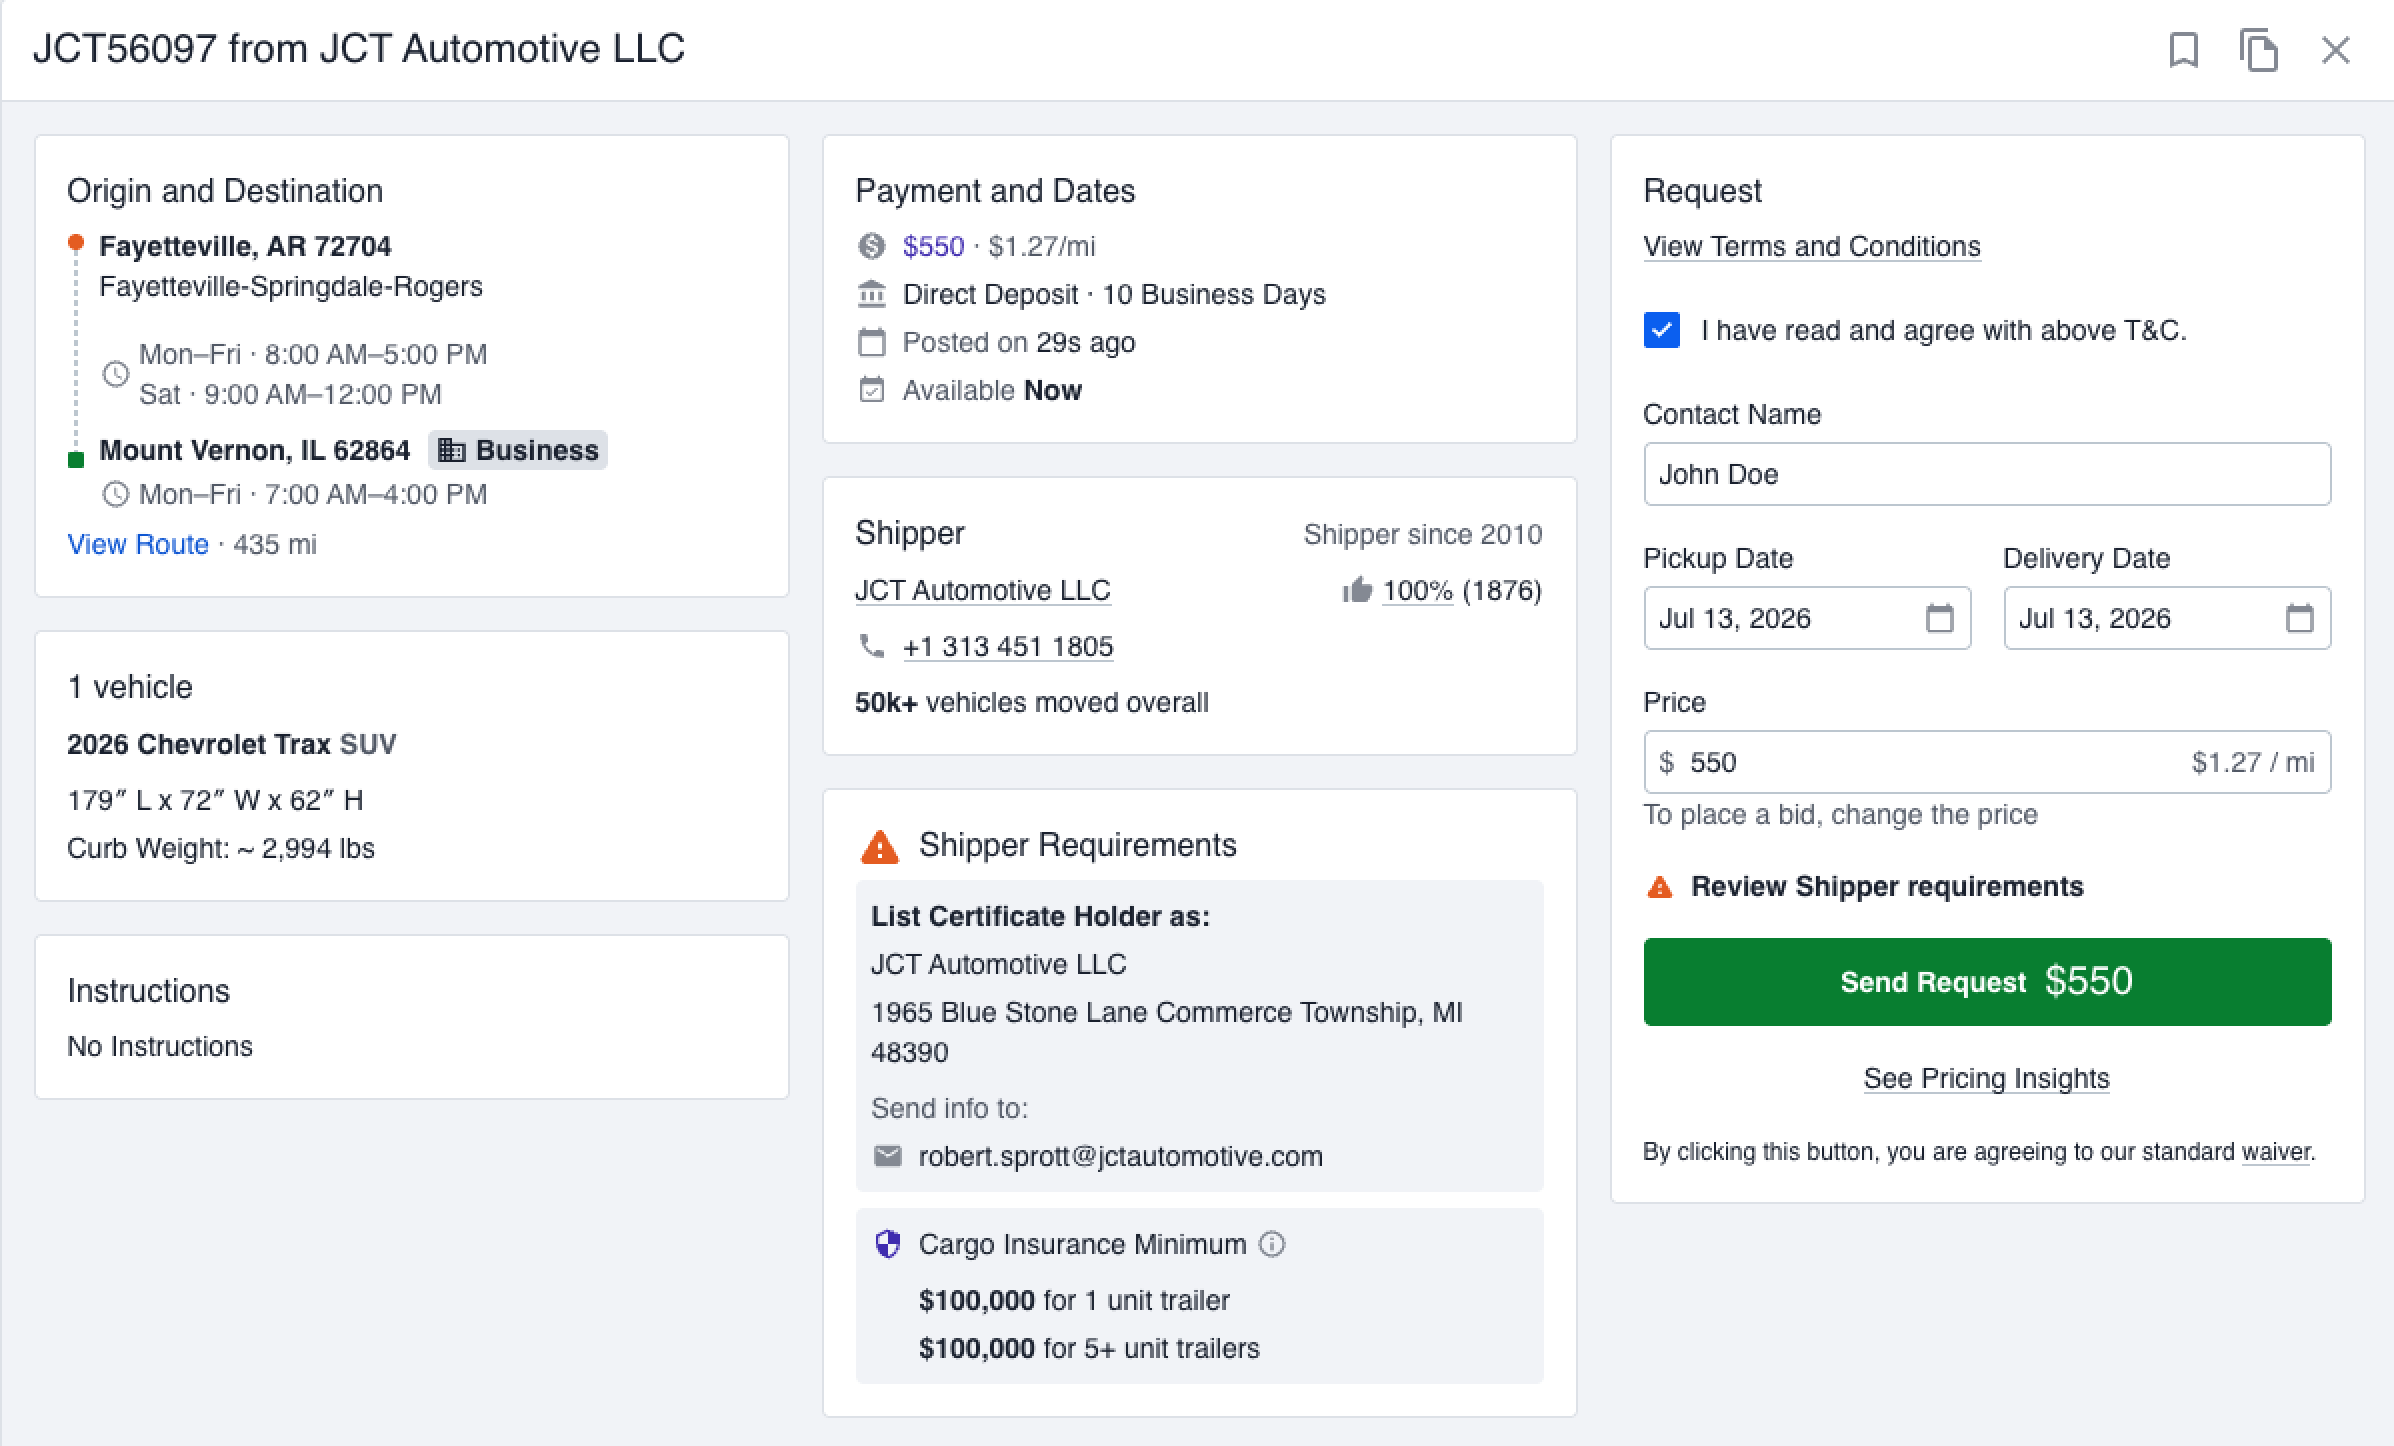Click the Mount Vernon, IL 62864 destination text
This screenshot has height=1446, width=2394.
coord(254,450)
